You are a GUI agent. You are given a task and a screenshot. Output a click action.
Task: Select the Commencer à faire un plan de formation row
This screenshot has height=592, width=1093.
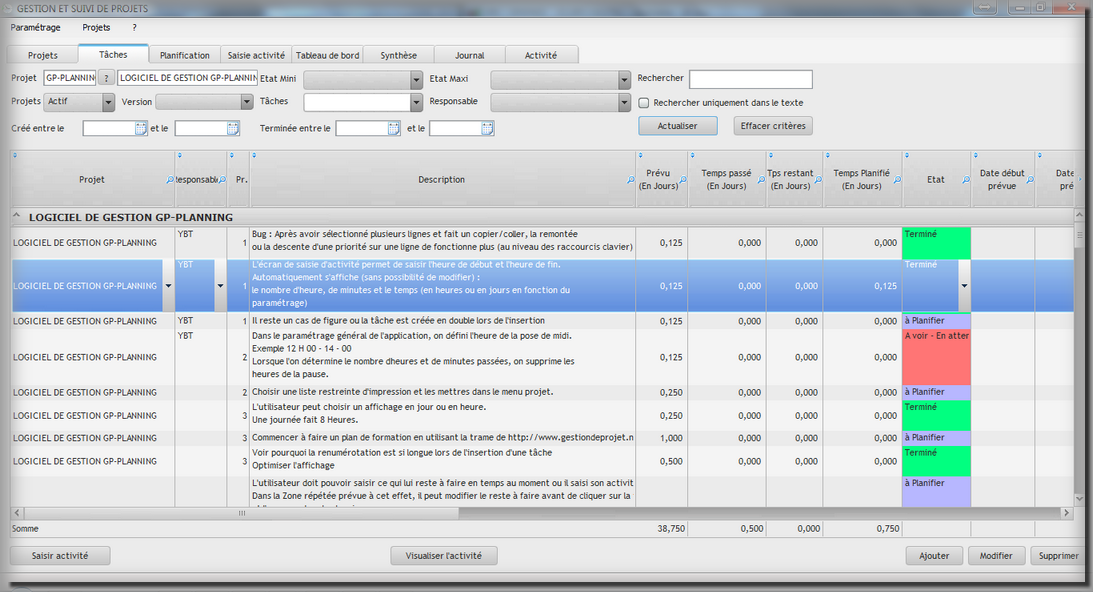(542, 438)
